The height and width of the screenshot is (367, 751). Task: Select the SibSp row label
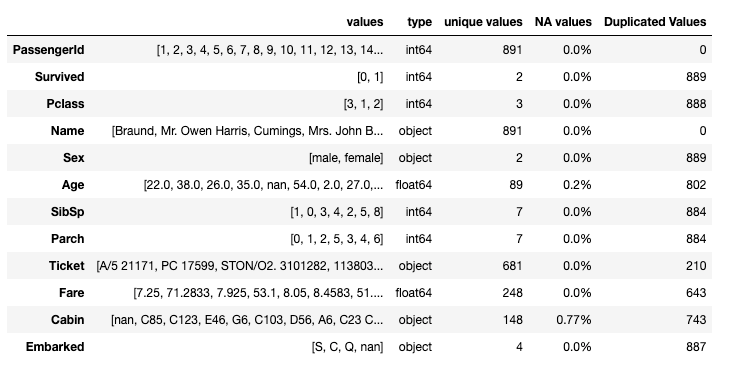click(x=68, y=212)
